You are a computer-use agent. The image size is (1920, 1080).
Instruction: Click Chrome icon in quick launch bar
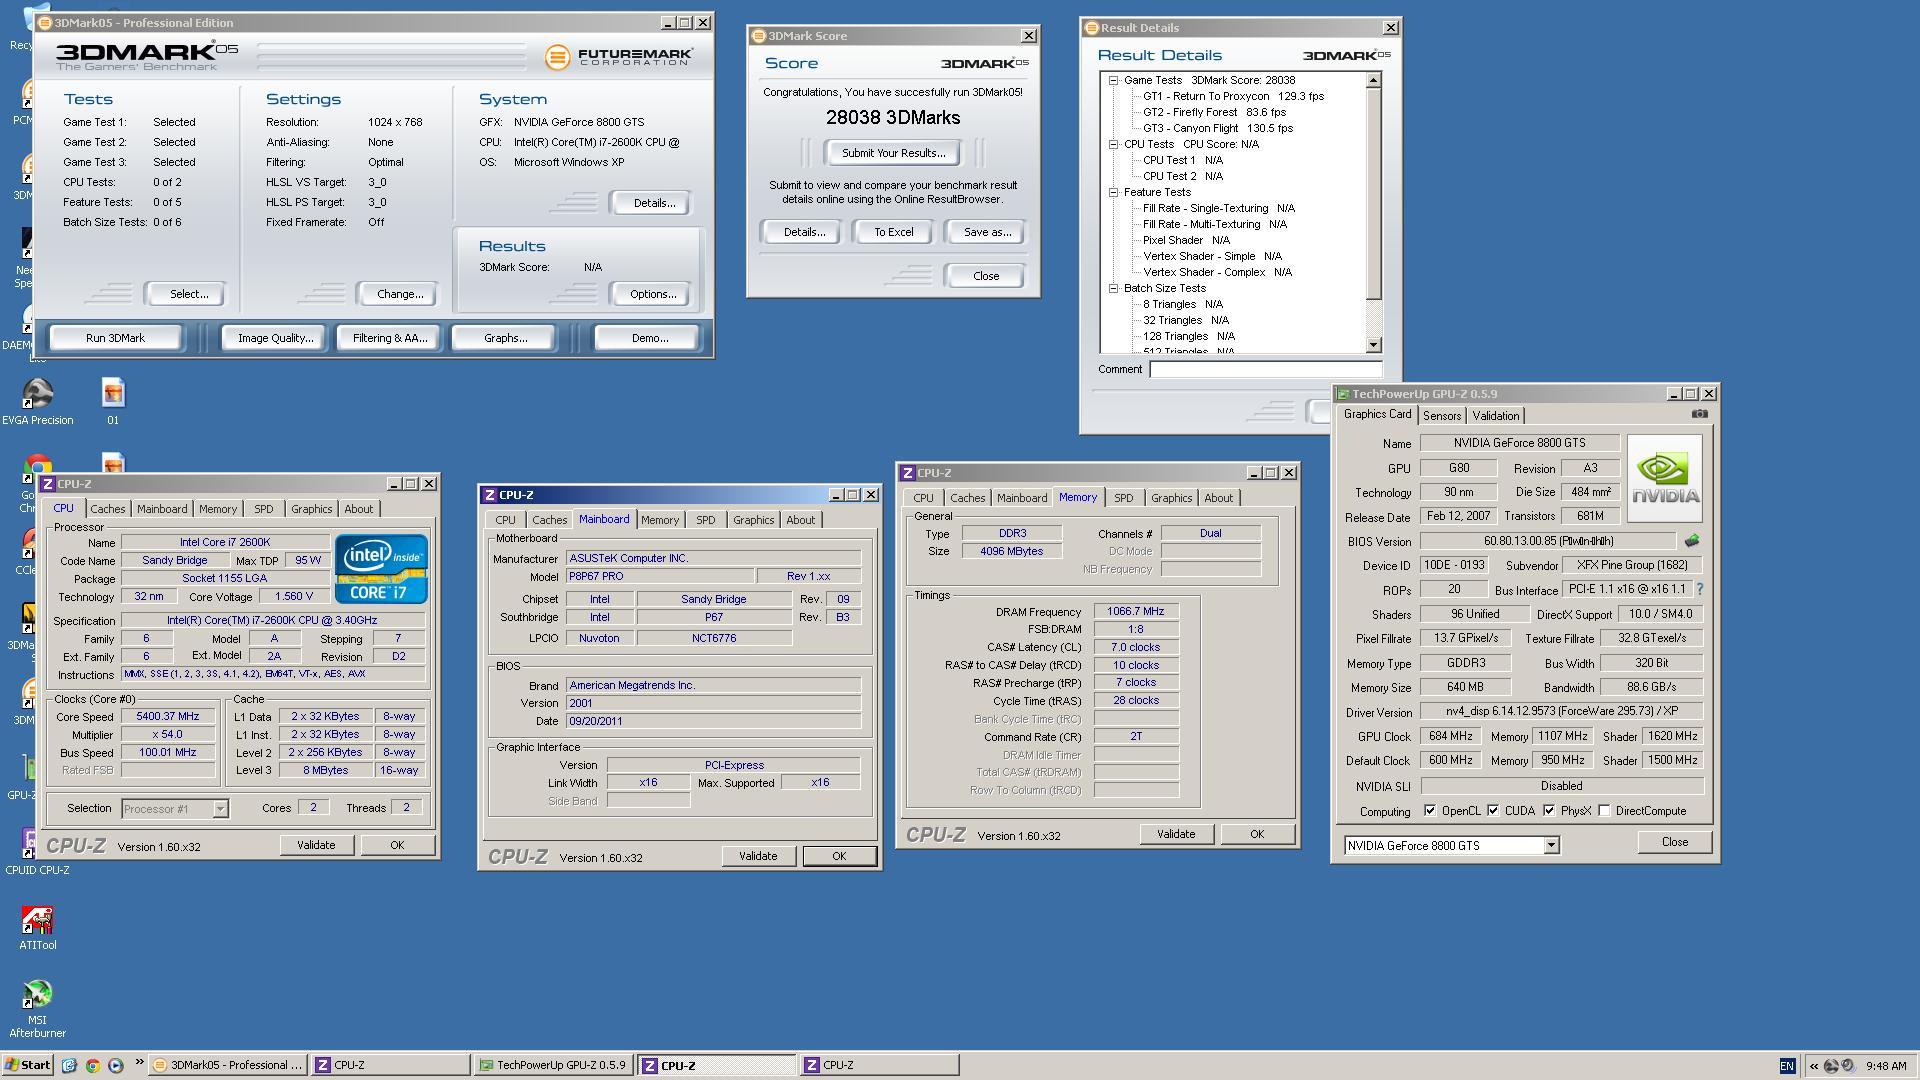point(92,1066)
